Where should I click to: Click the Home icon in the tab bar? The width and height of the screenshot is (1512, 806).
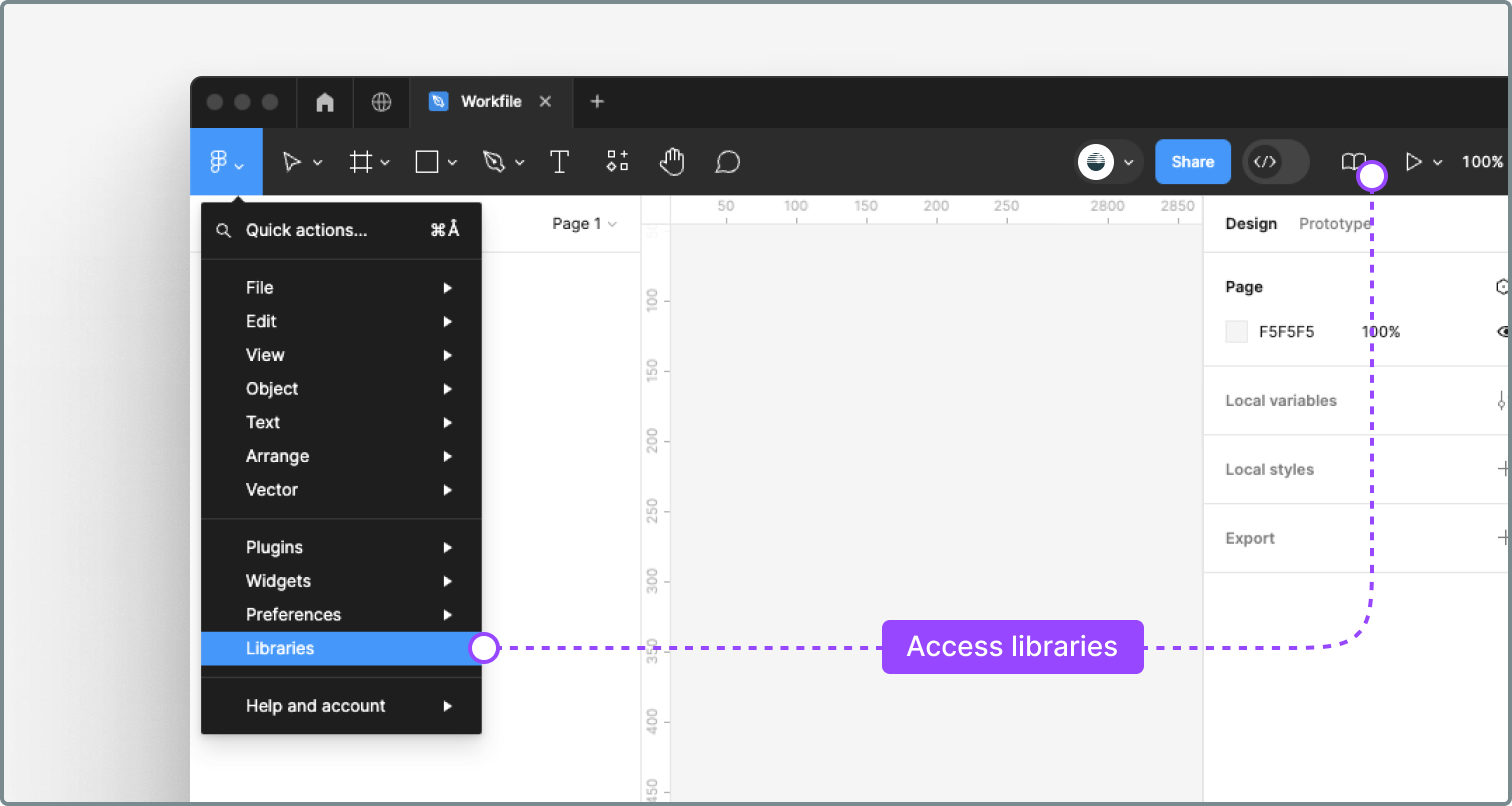324,101
